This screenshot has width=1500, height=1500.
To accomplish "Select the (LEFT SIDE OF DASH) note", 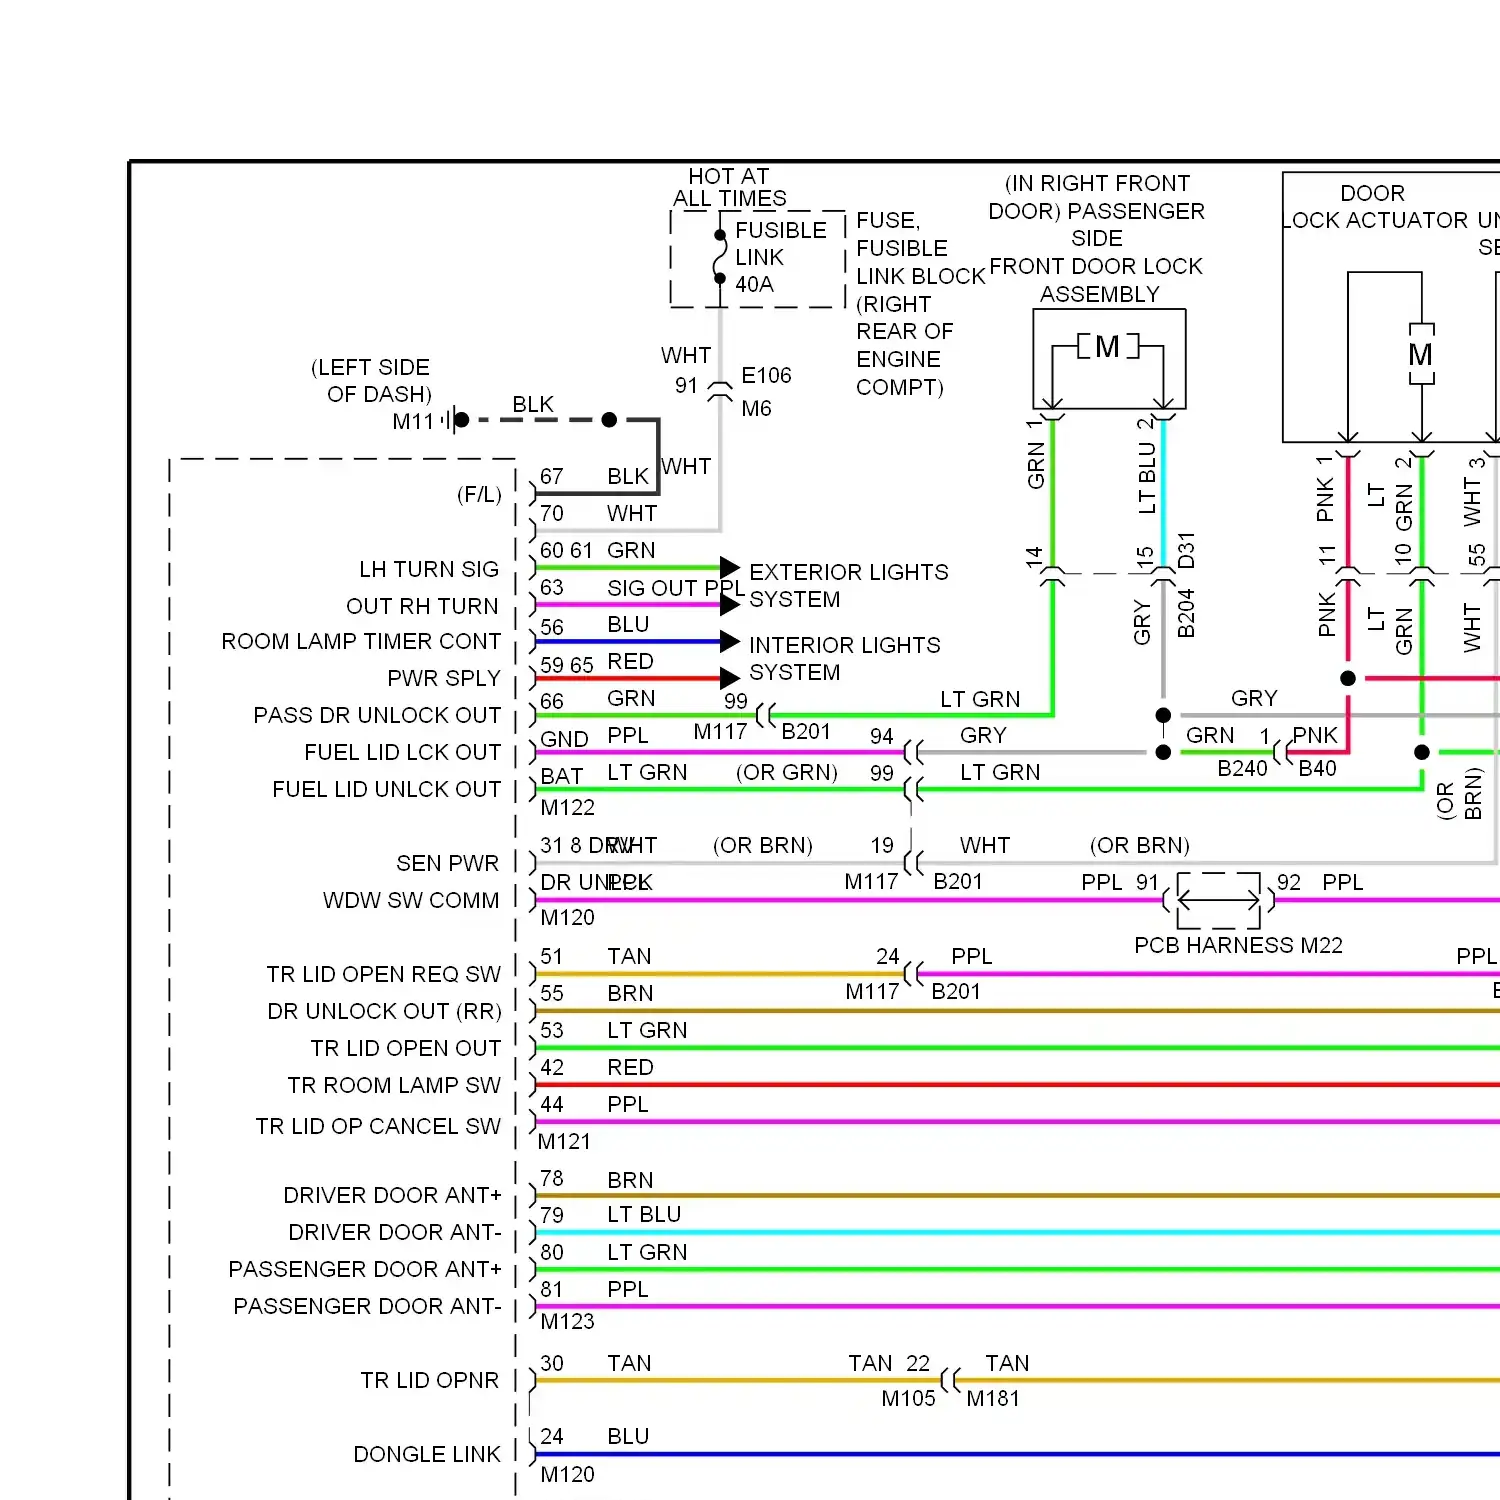I will coord(371,380).
